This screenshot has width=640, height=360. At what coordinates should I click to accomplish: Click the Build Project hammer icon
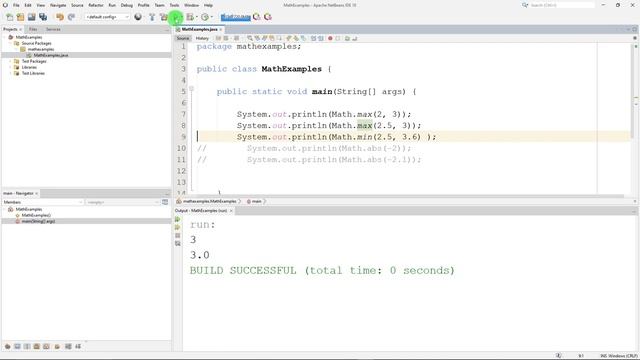152,17
